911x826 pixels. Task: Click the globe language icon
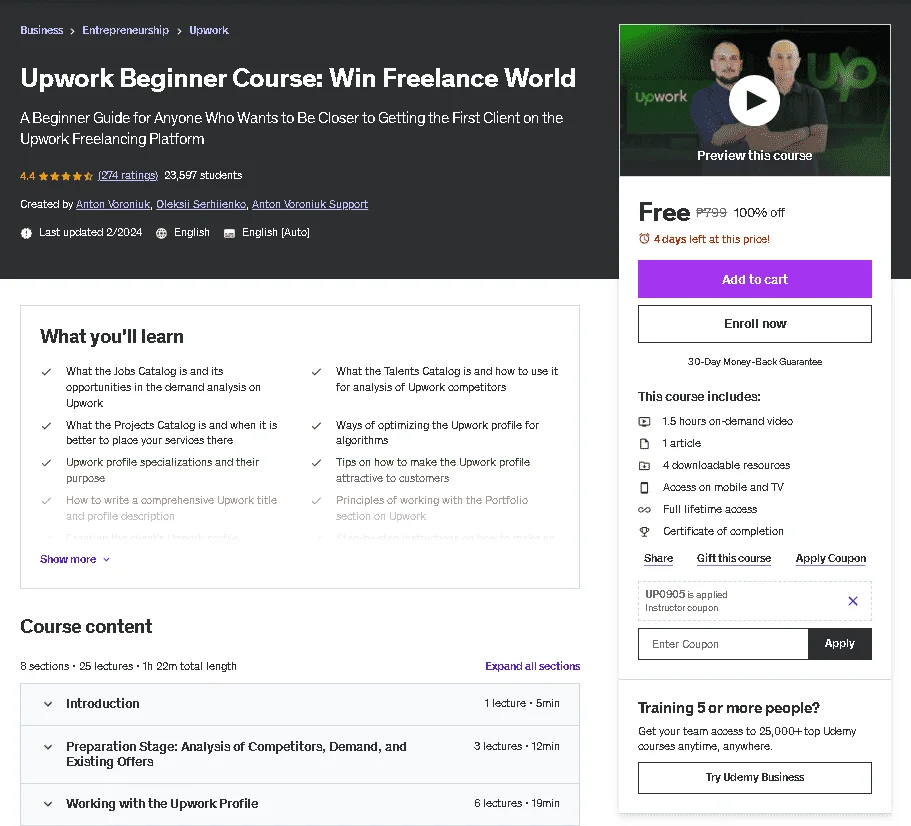pyautogui.click(x=162, y=233)
